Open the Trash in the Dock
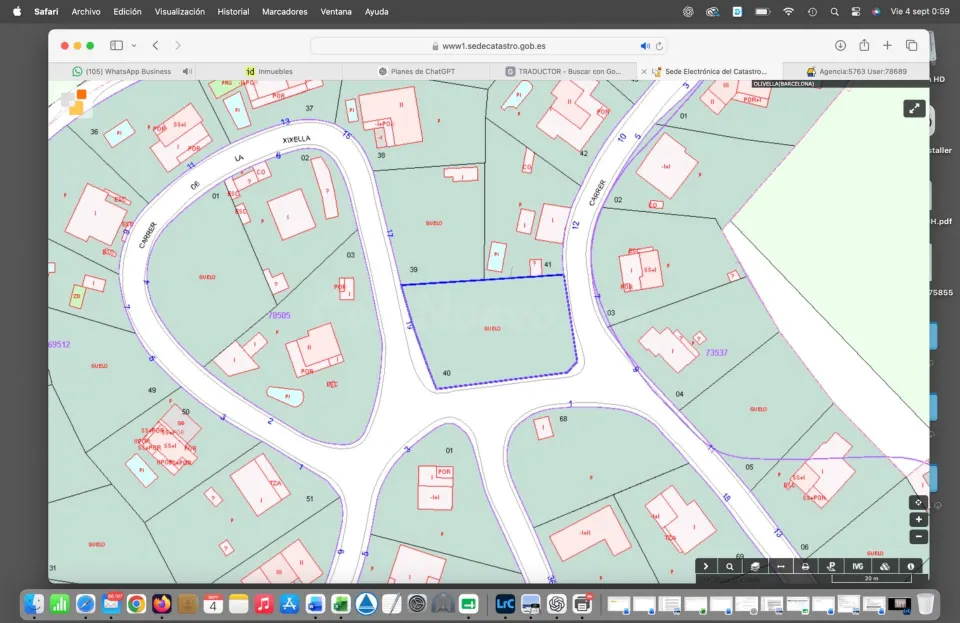The image size is (960, 623). (x=926, y=605)
